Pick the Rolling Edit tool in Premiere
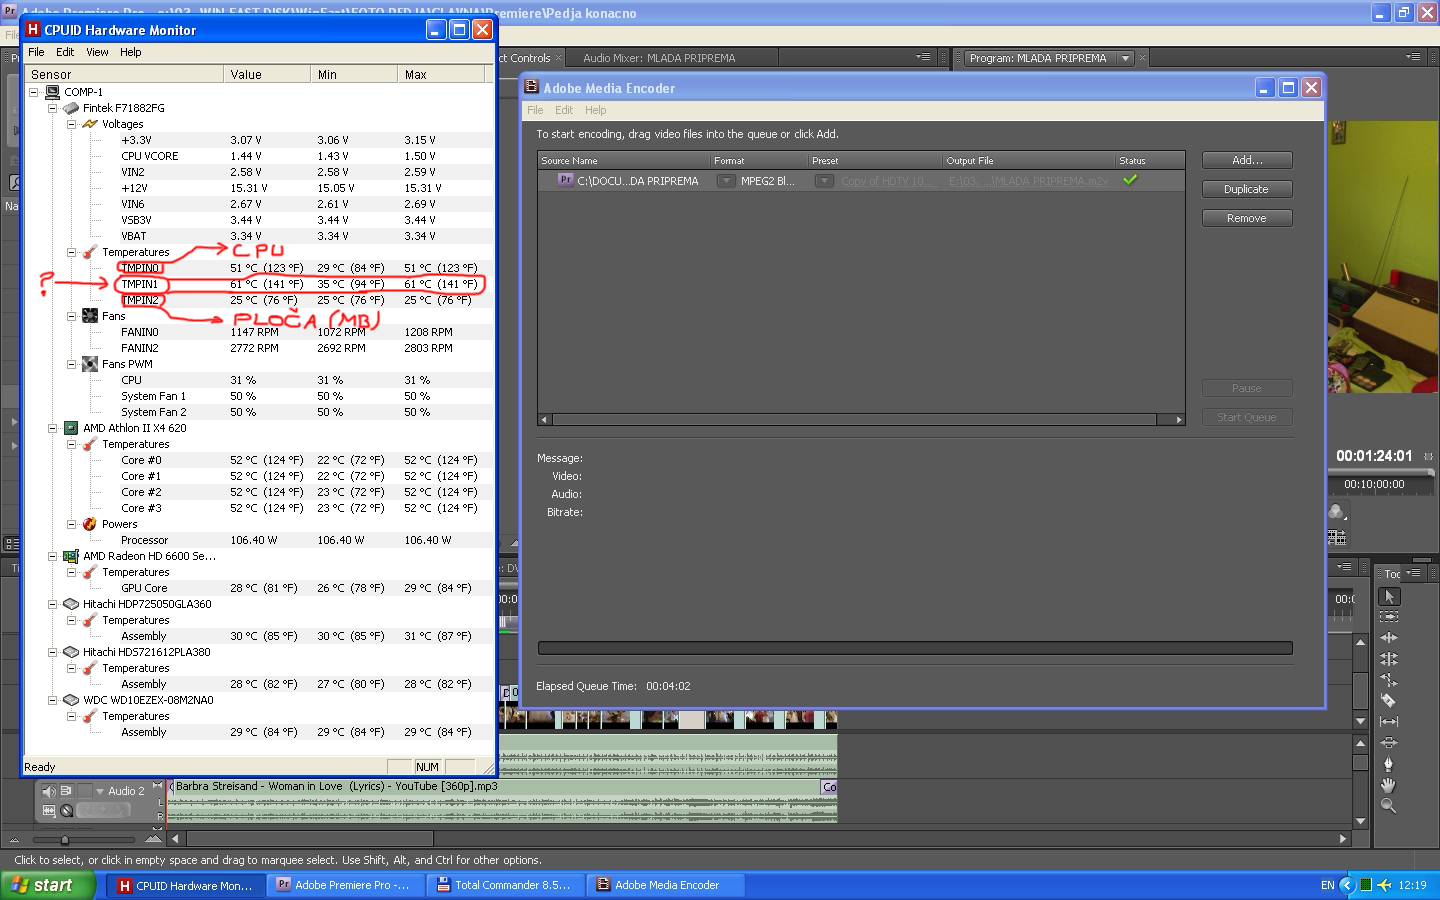The height and width of the screenshot is (900, 1440). coord(1389,659)
